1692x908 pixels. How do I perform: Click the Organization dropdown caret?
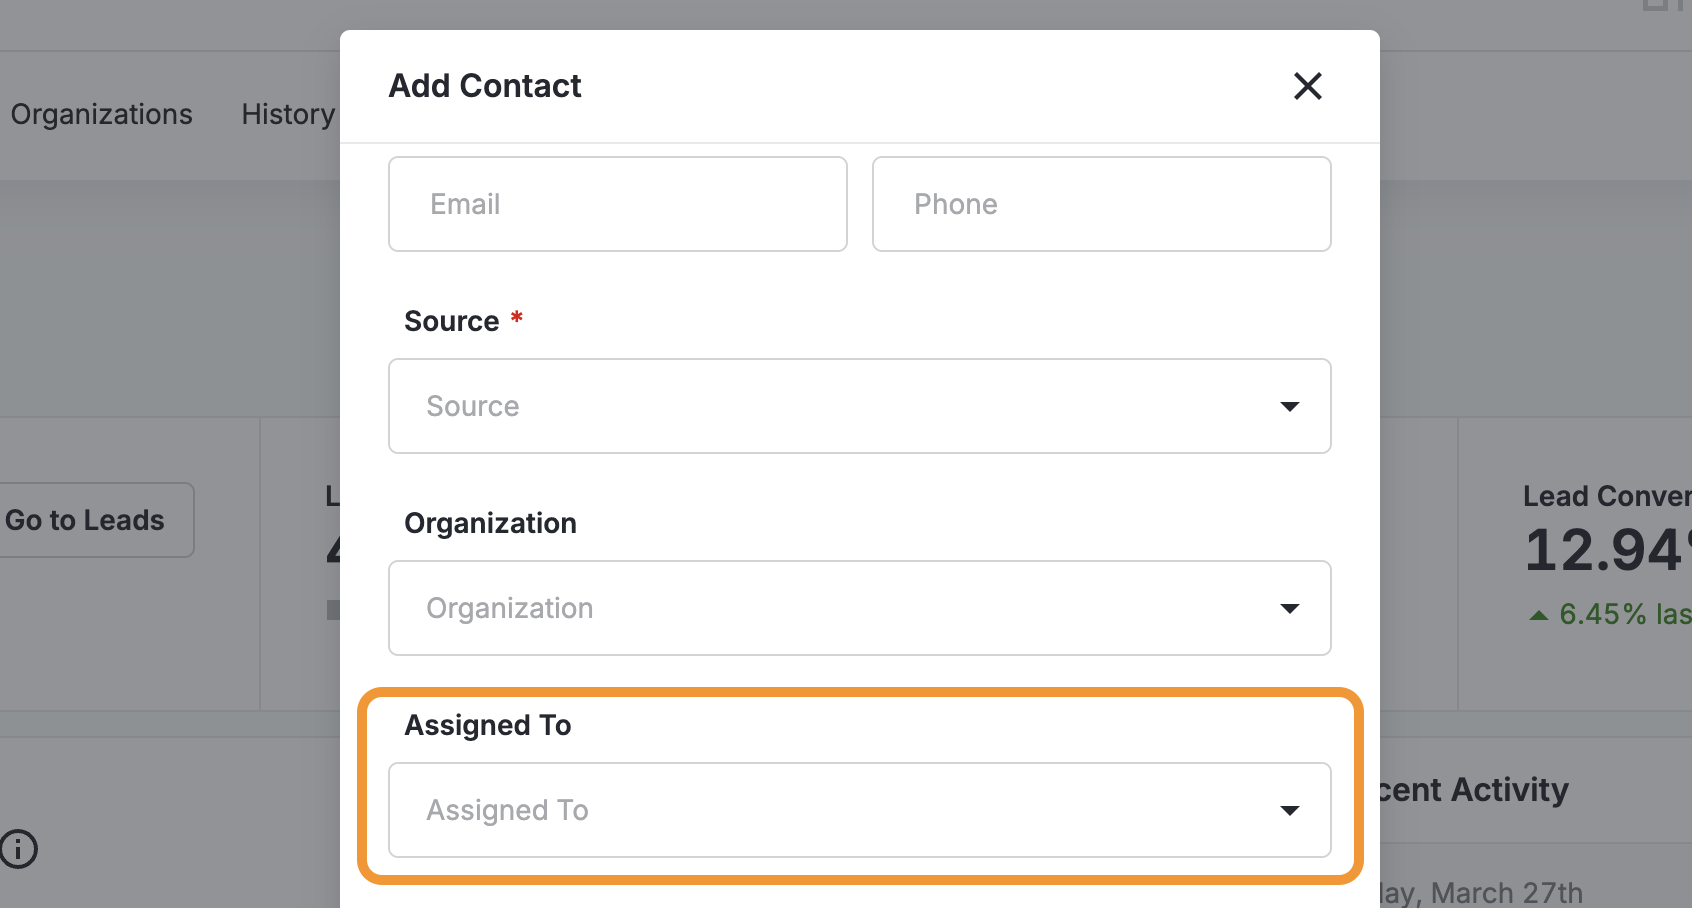pyautogui.click(x=1290, y=608)
